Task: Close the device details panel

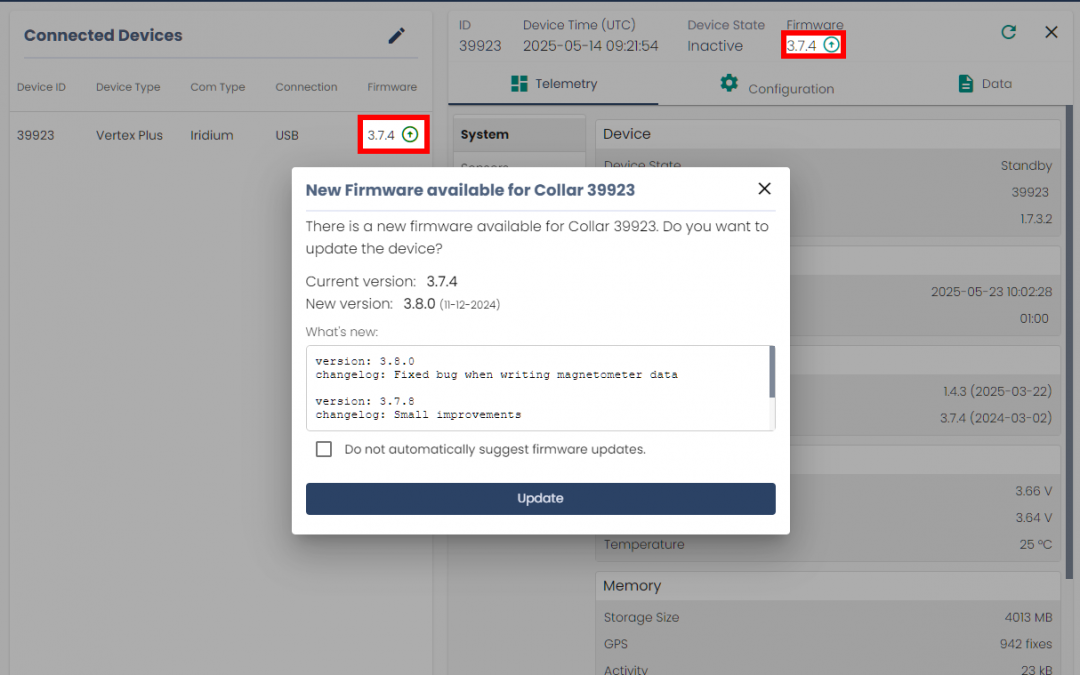Action: click(x=1051, y=32)
